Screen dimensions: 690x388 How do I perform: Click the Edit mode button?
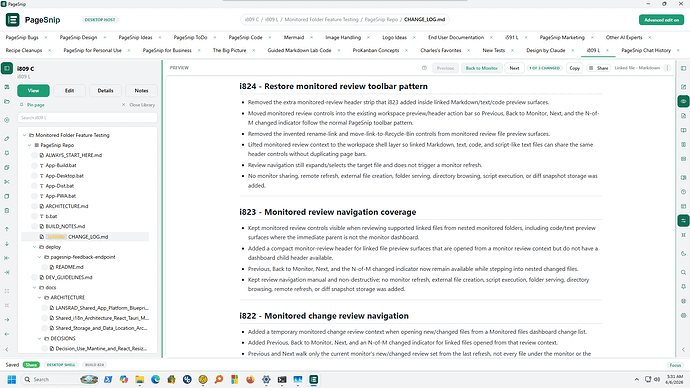(x=70, y=91)
